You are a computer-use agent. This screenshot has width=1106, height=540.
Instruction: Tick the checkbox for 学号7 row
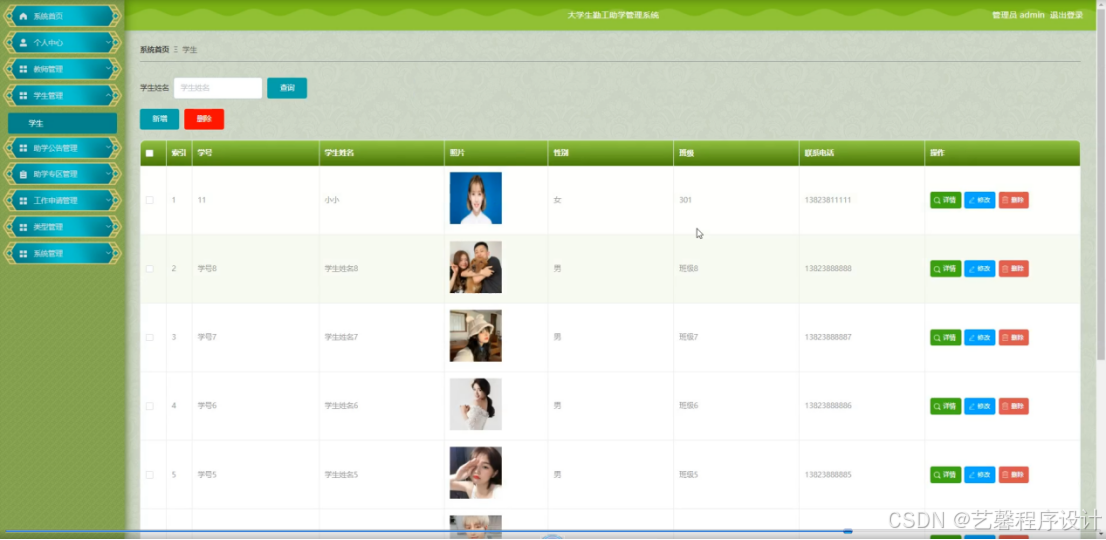pos(150,338)
